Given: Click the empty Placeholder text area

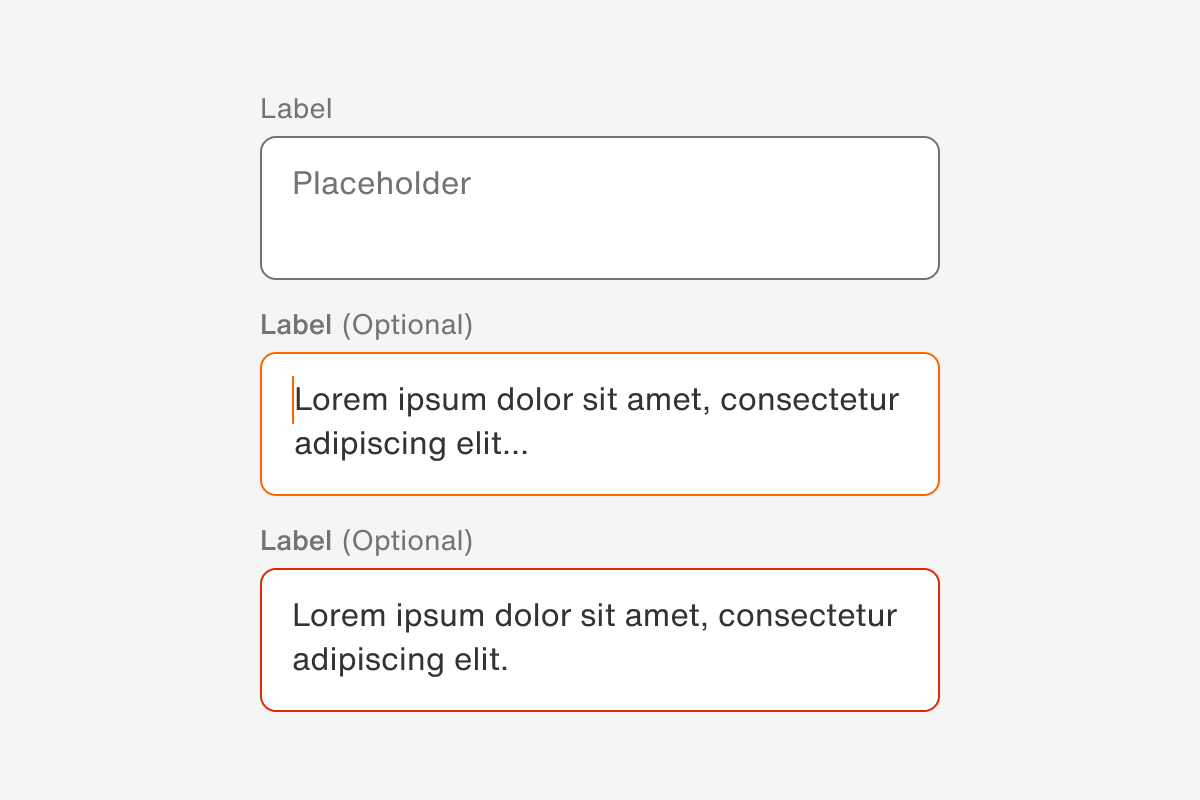Looking at the screenshot, I should click(x=600, y=235).
